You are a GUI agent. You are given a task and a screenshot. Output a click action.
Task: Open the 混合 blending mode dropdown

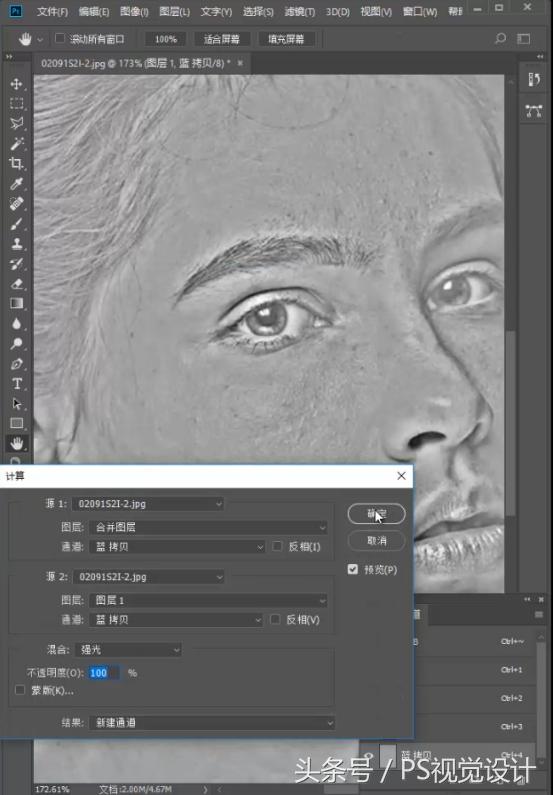click(x=128, y=649)
